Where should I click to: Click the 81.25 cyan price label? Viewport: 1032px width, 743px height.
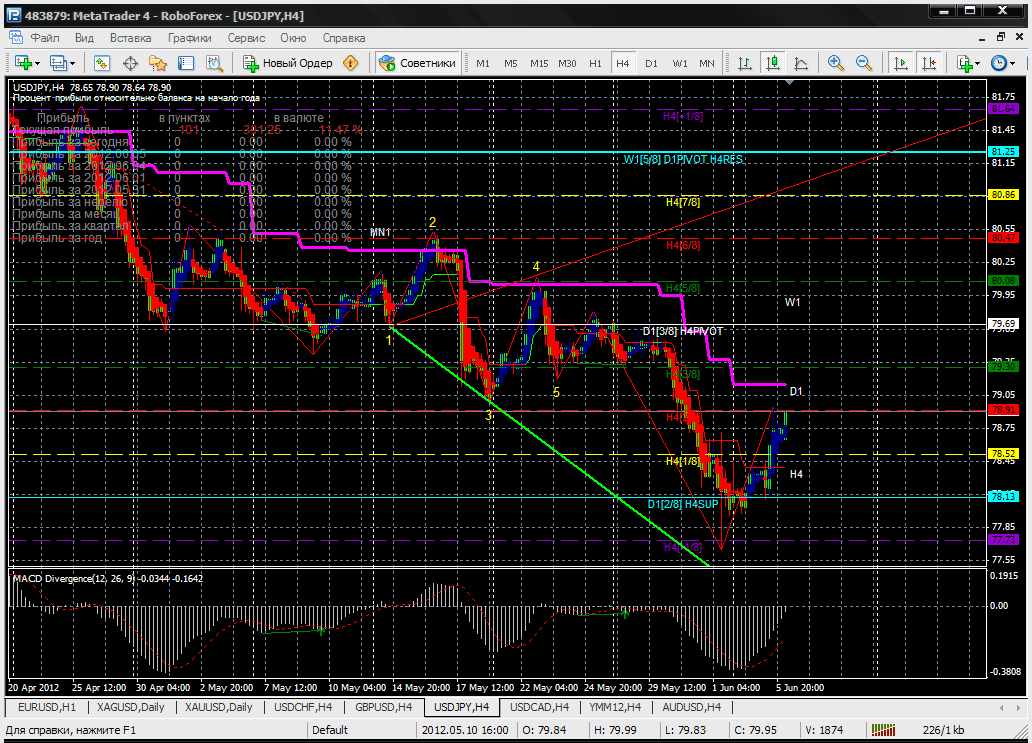click(1004, 151)
